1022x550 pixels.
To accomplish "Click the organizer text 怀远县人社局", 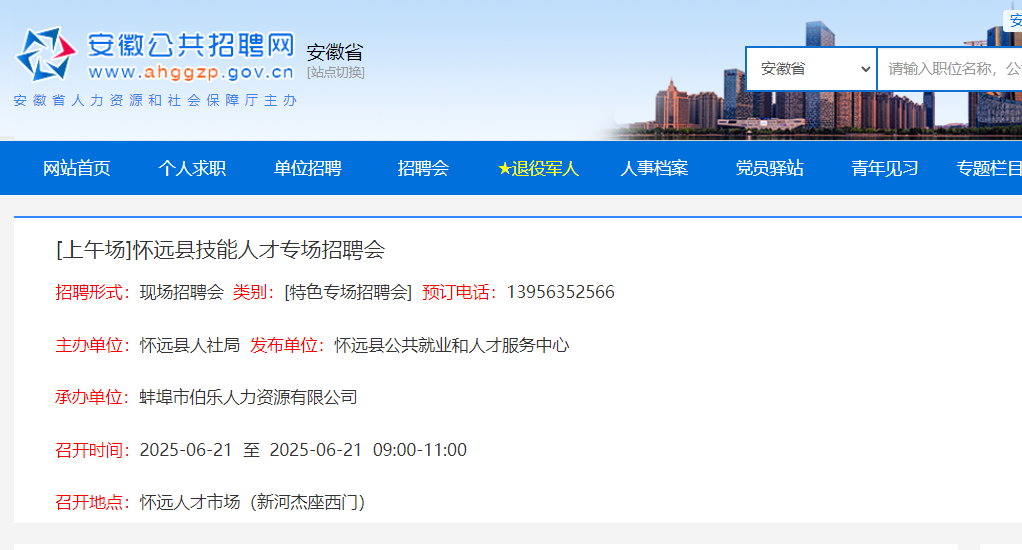I will (190, 345).
